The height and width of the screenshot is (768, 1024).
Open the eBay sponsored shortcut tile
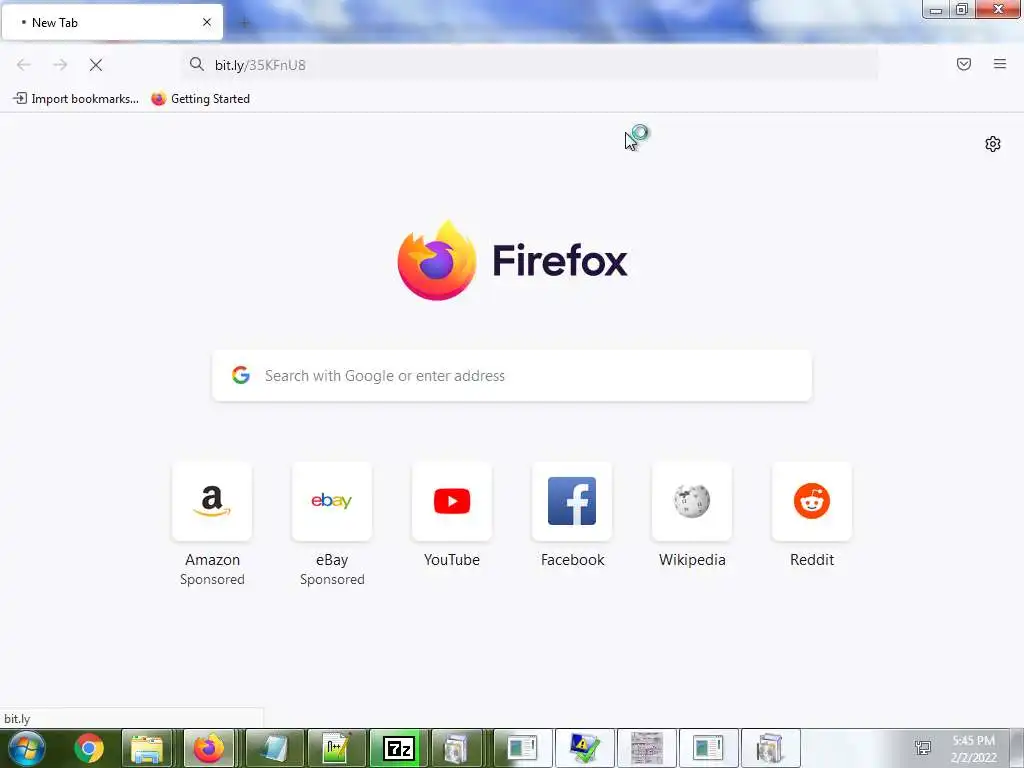coord(332,502)
